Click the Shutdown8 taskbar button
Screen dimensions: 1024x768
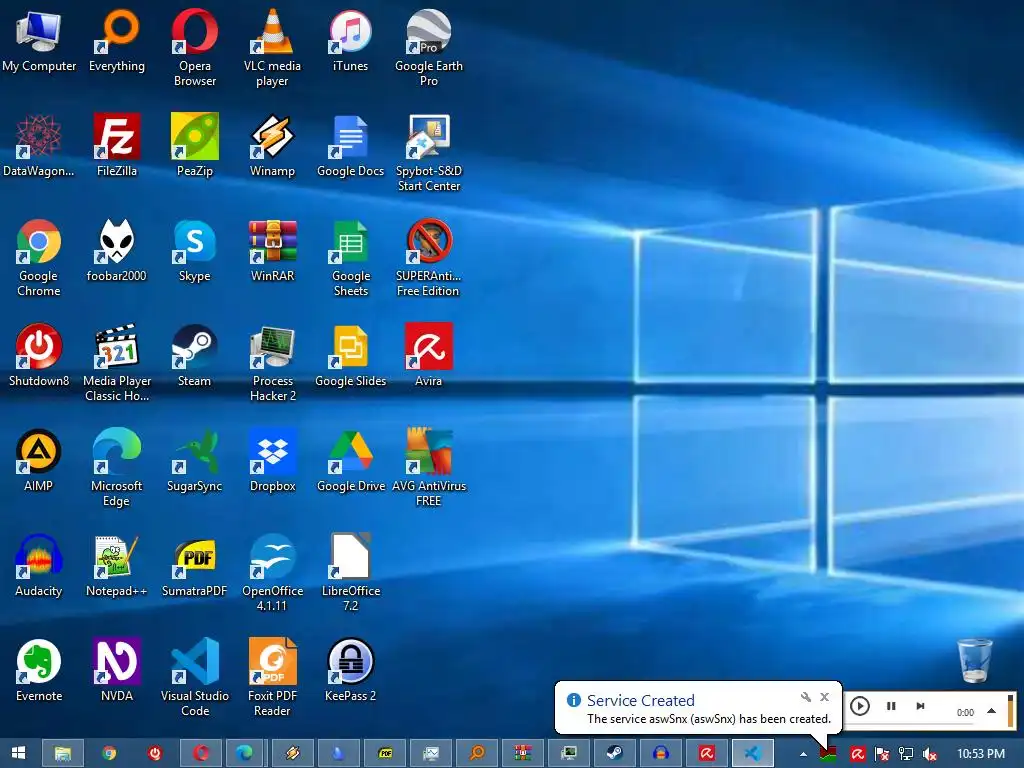click(155, 753)
